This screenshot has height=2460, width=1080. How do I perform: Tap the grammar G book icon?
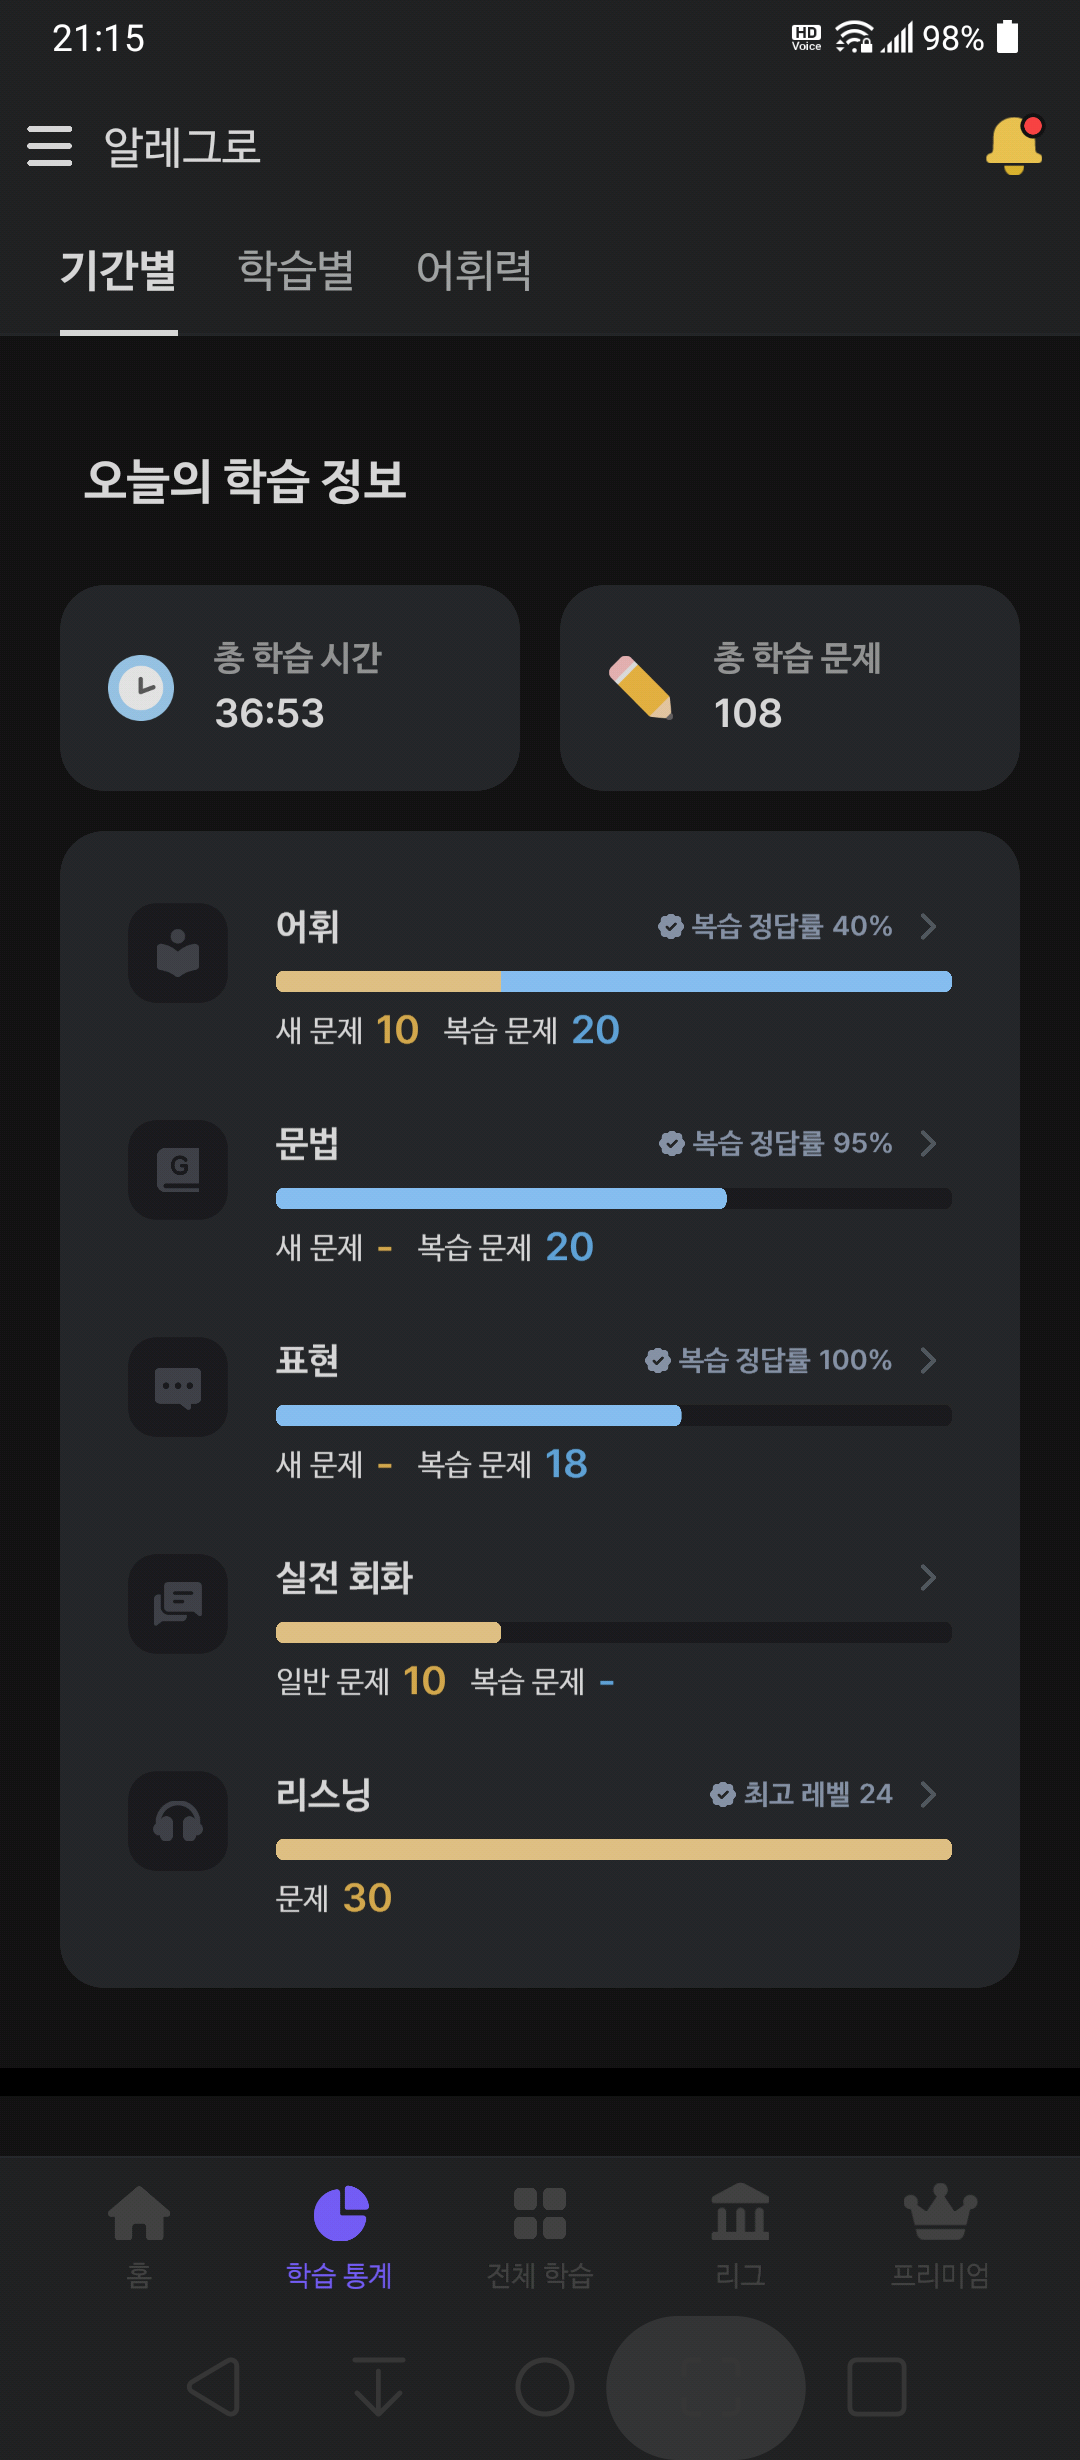(x=178, y=1170)
